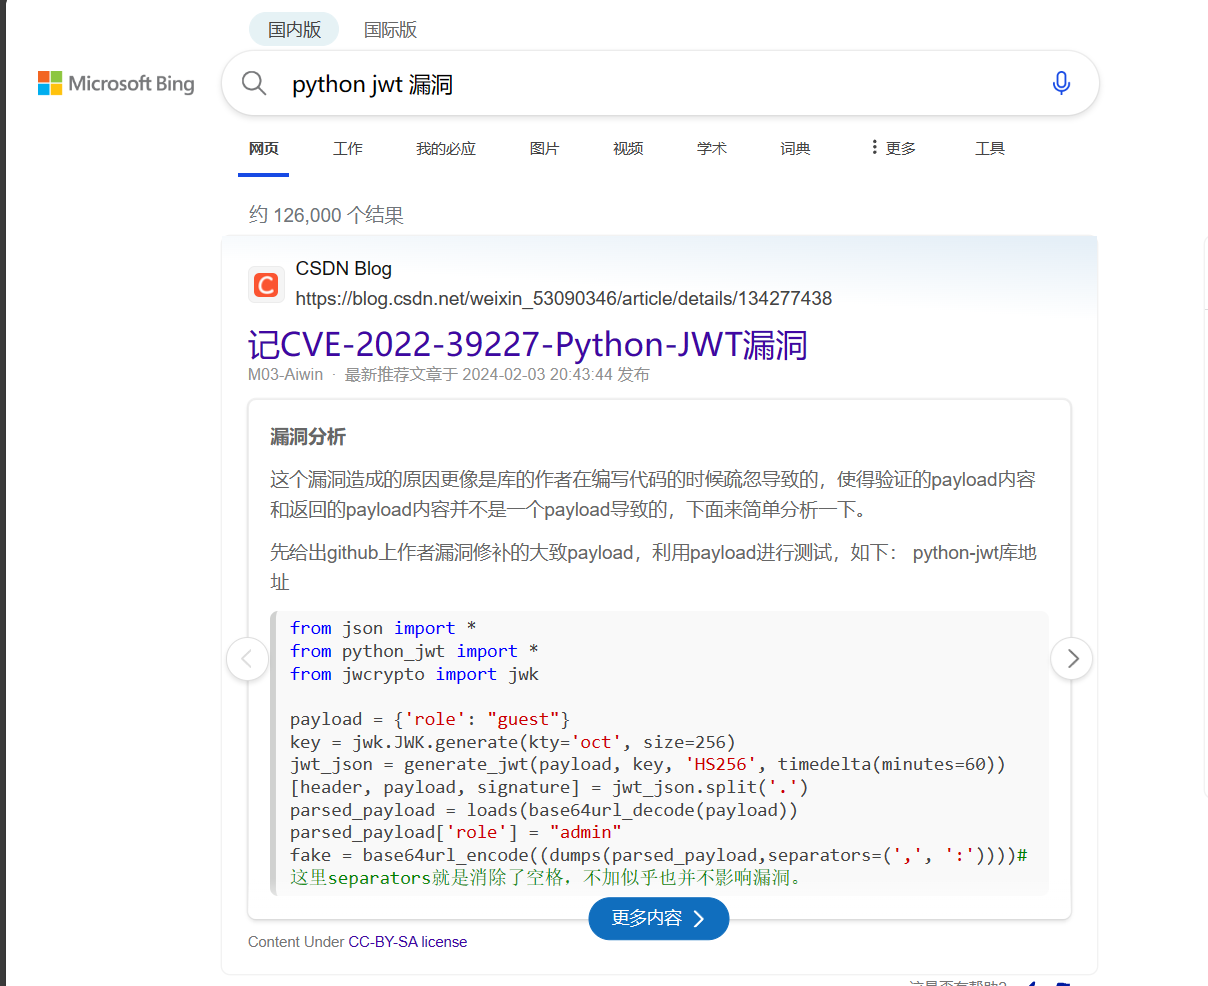Switch to 学术 results tab
Screen dimensions: 1208x986
712,148
